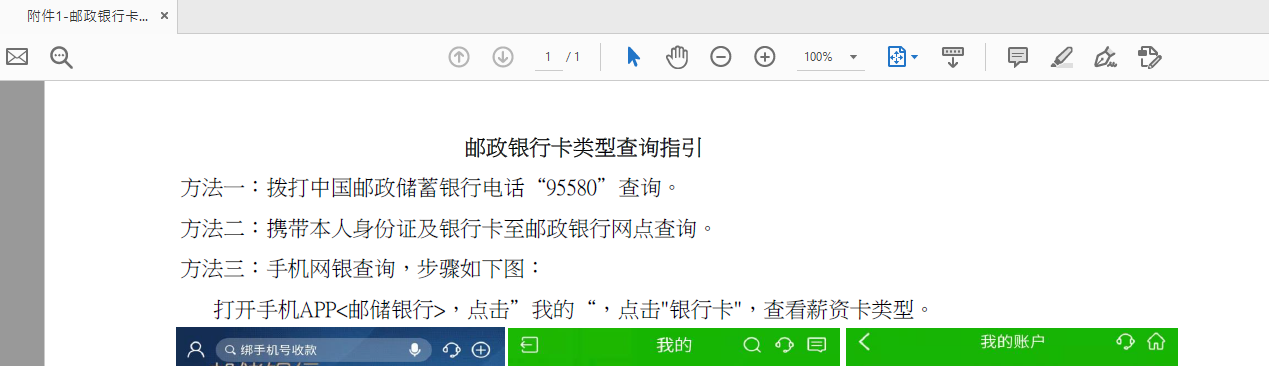Select the hand pan tool
The image size is (1269, 366).
pos(677,57)
